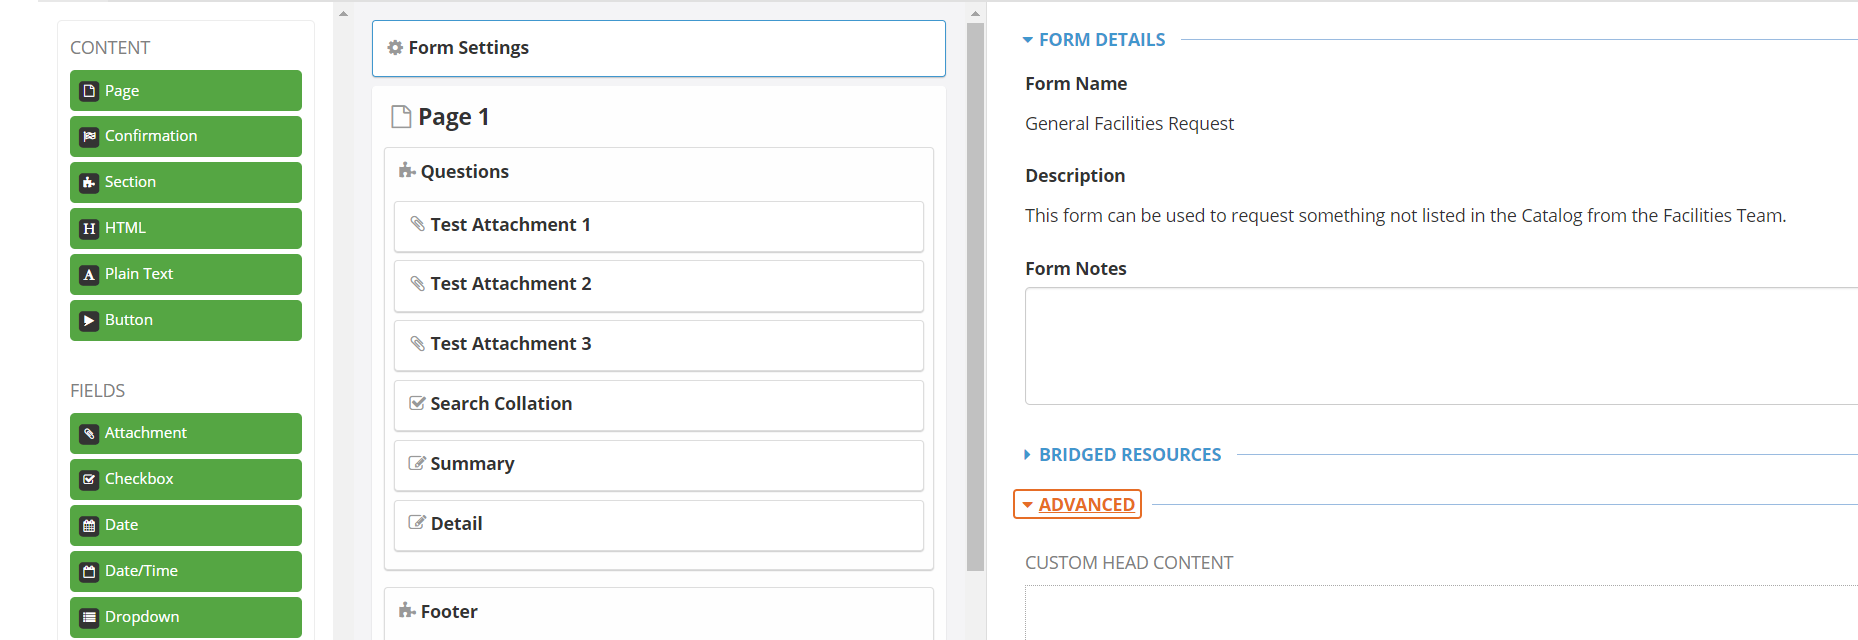Select the Footer section

point(659,612)
